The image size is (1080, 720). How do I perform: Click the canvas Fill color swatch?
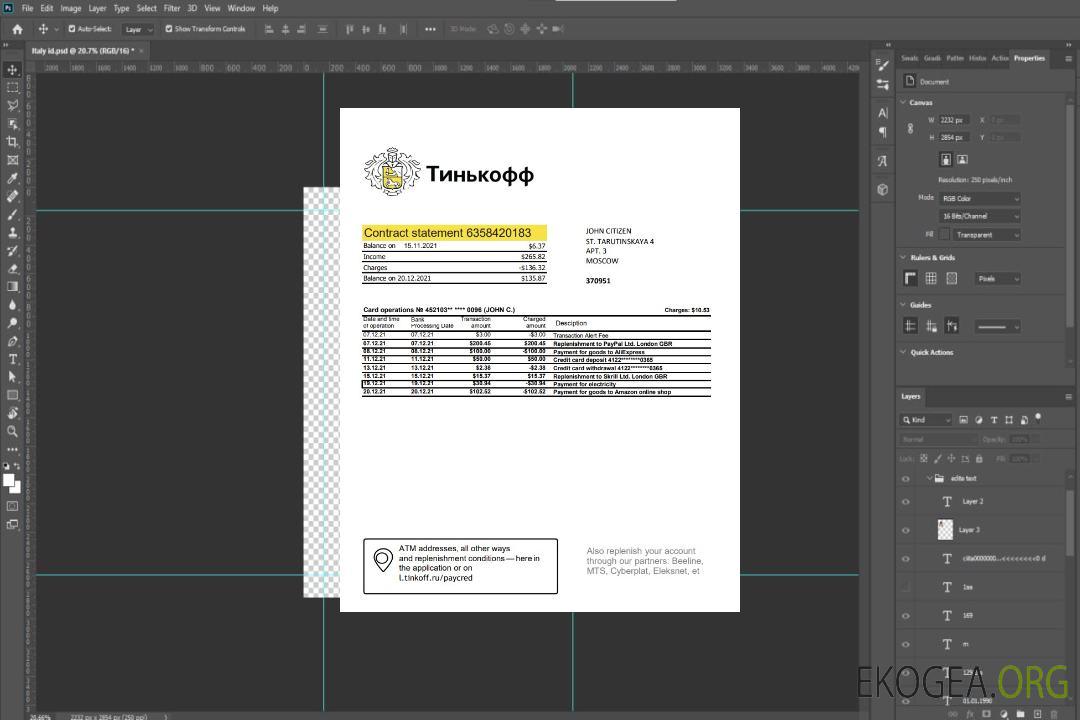tap(945, 235)
